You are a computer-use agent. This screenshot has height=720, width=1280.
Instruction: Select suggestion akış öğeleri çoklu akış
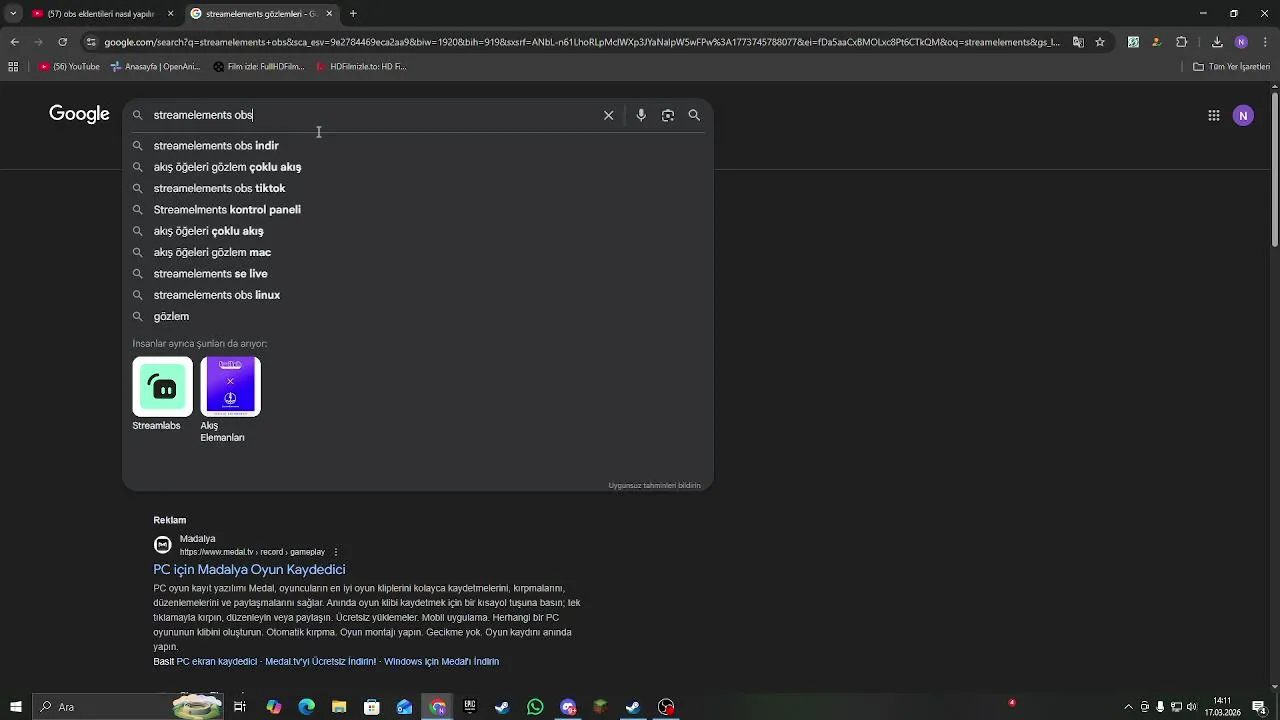(418, 231)
